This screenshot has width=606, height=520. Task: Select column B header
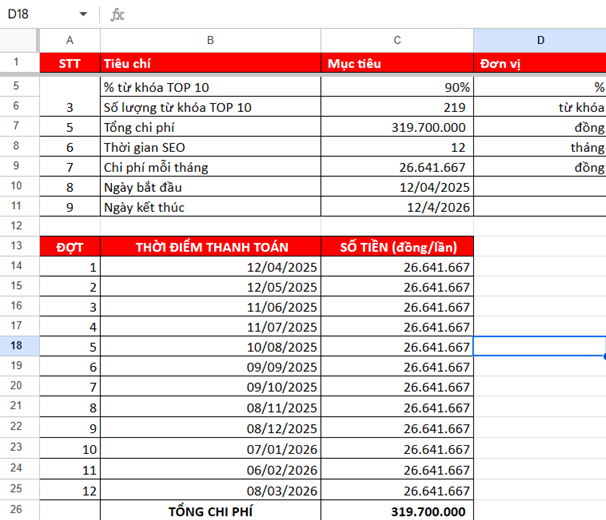211,40
